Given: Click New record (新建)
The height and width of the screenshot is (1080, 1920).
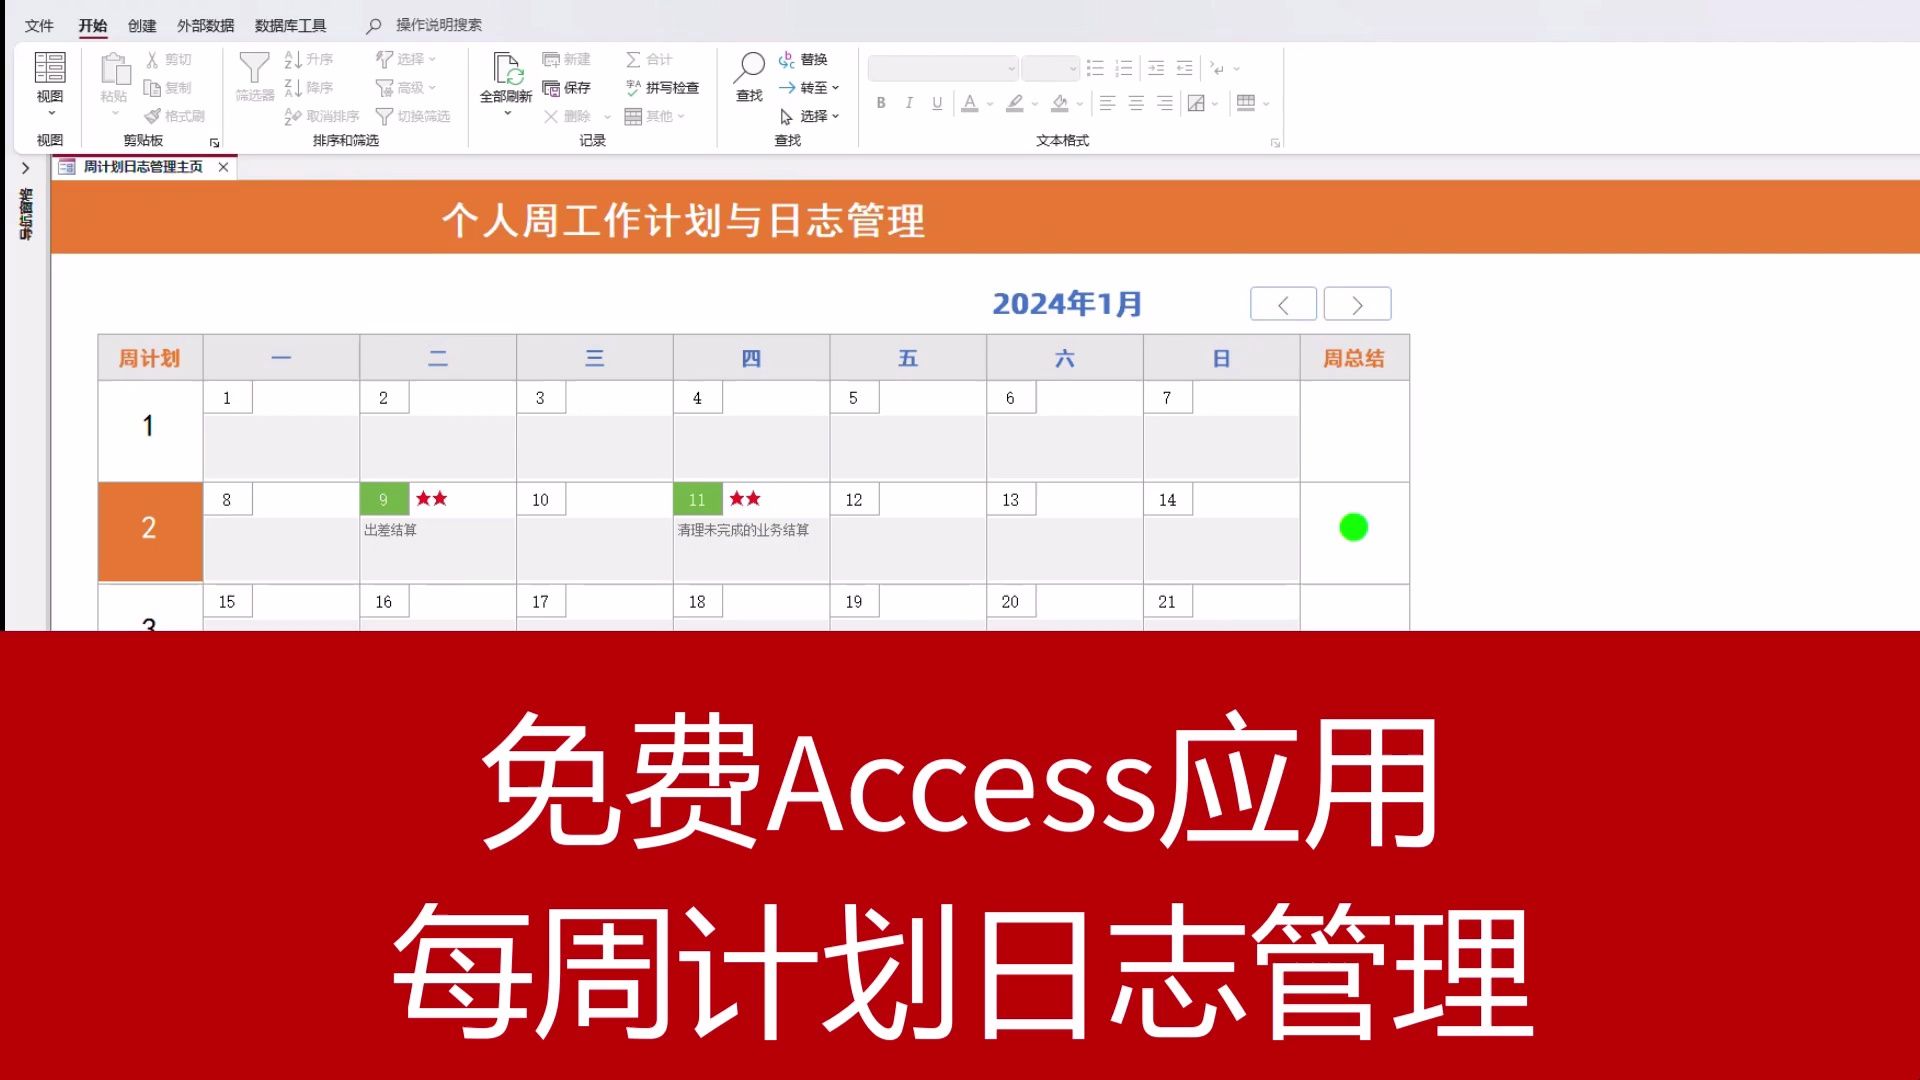Looking at the screenshot, I should click(x=566, y=60).
